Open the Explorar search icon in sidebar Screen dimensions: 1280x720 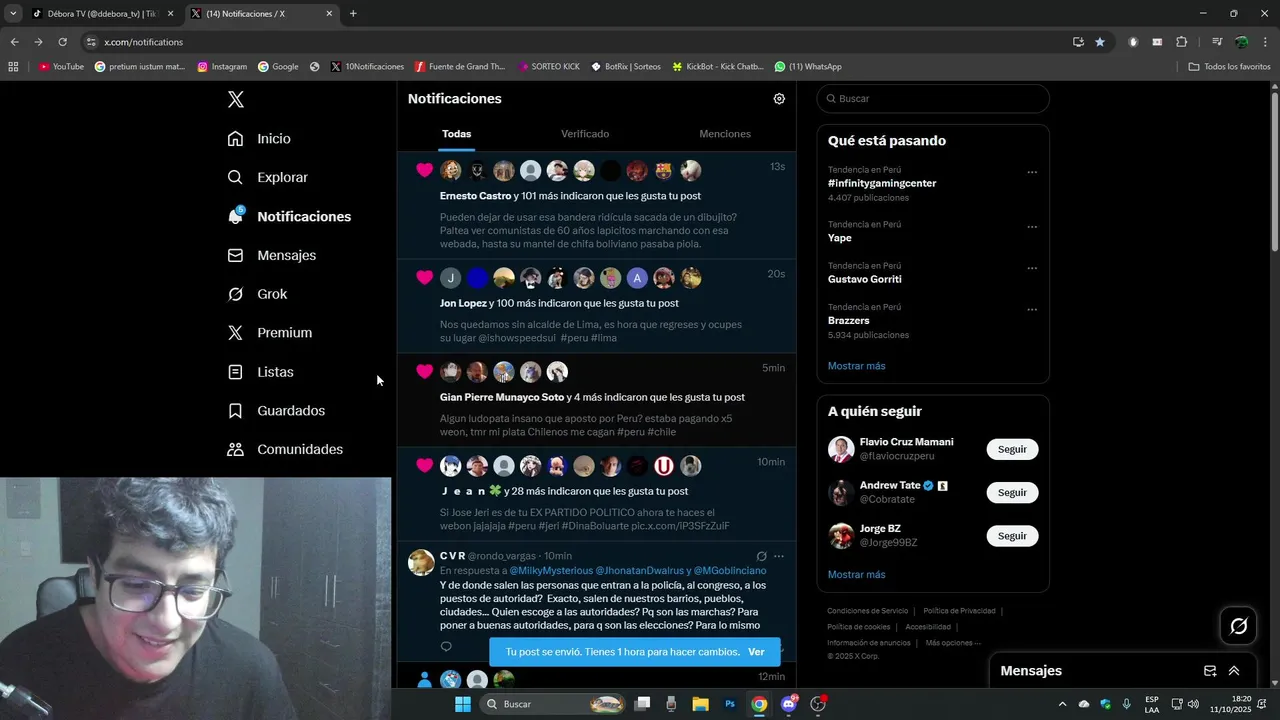(235, 177)
